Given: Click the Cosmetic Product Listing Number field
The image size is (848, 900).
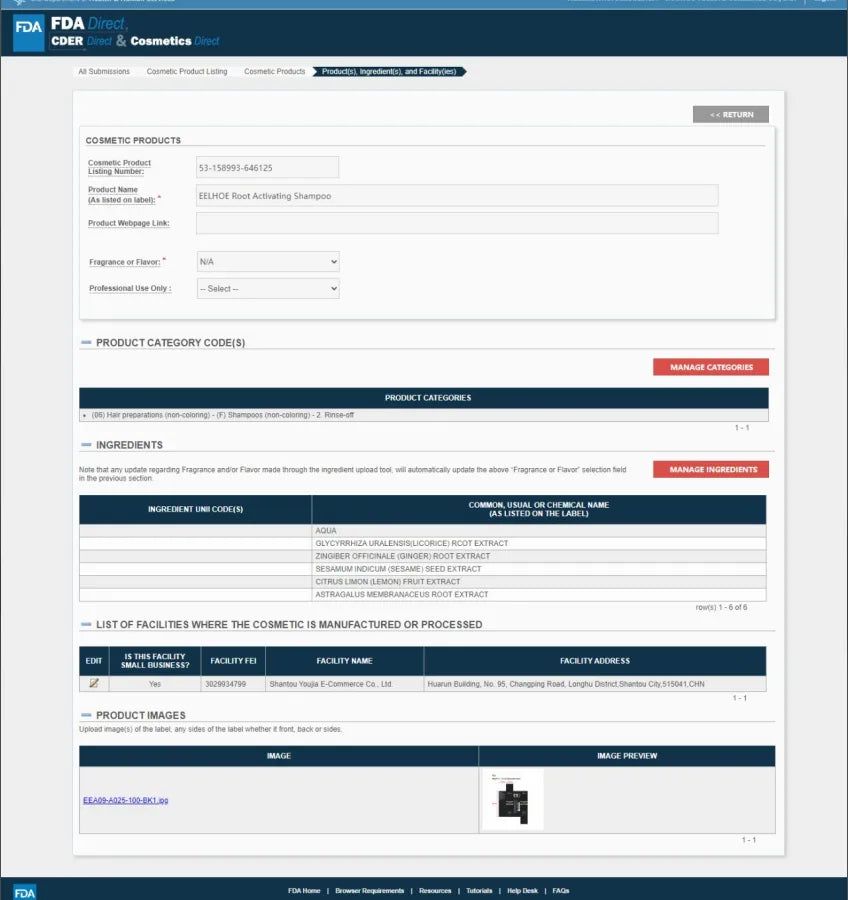Looking at the screenshot, I should [267, 168].
